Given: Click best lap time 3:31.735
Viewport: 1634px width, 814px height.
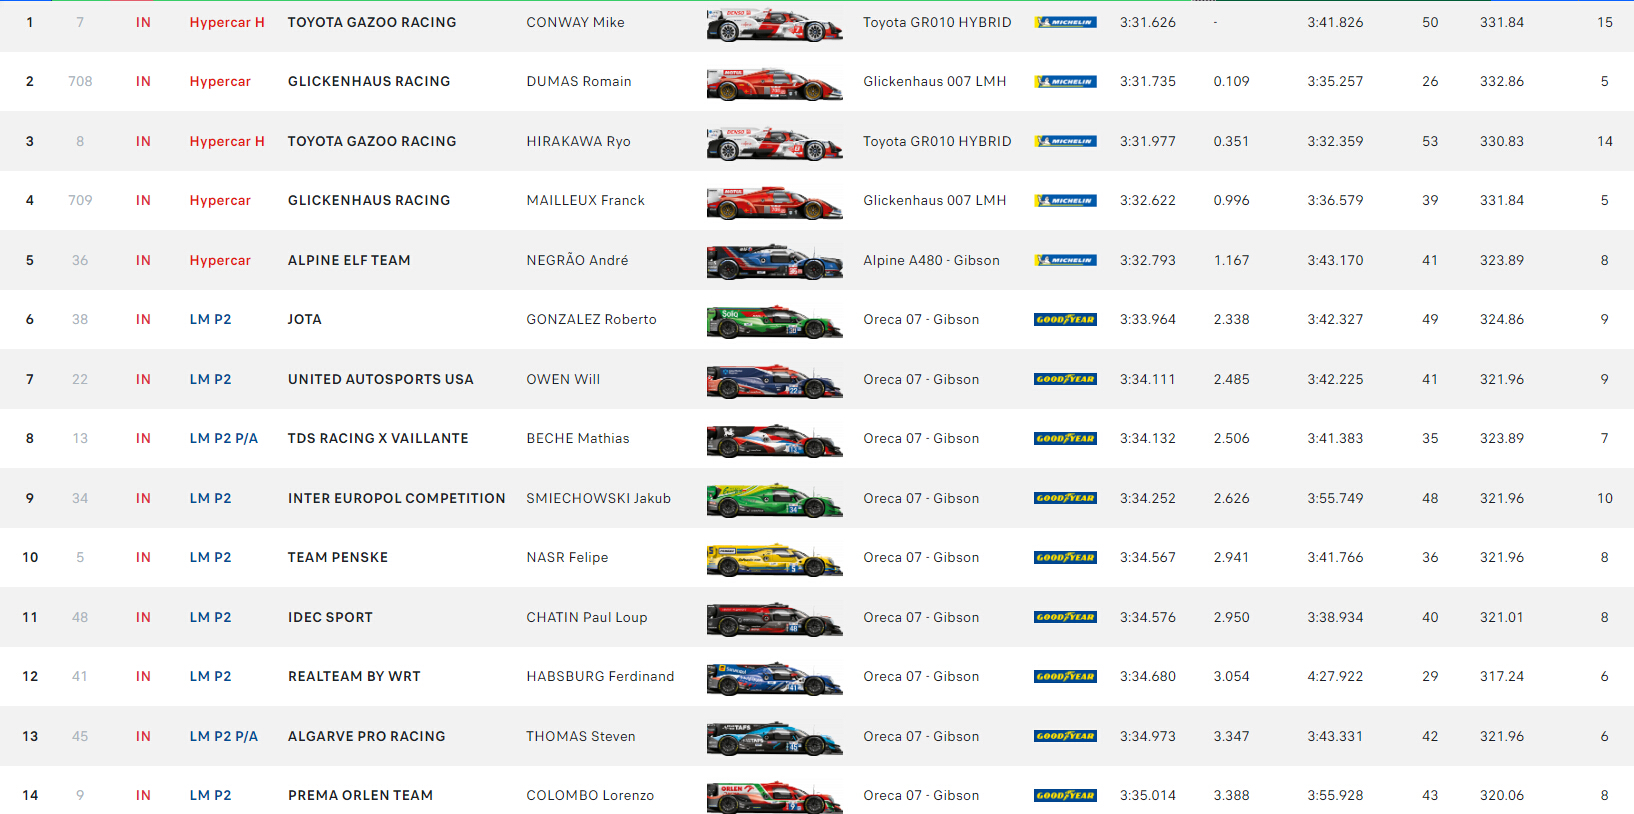Looking at the screenshot, I should (1148, 81).
